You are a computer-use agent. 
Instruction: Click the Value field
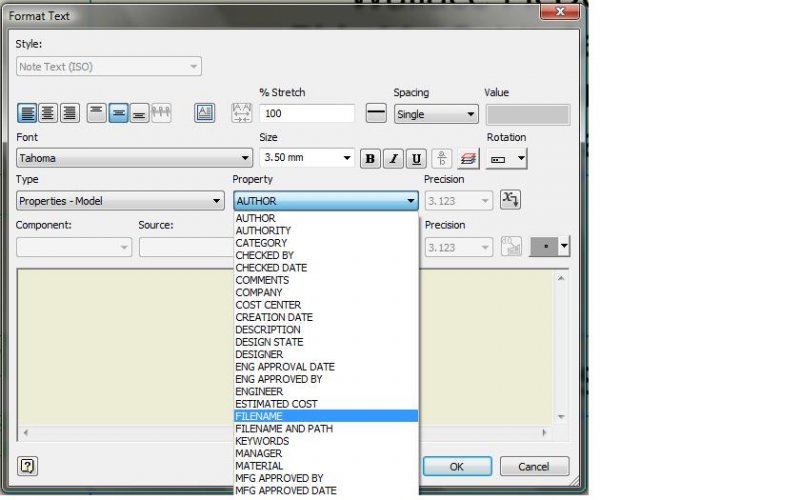[528, 115]
